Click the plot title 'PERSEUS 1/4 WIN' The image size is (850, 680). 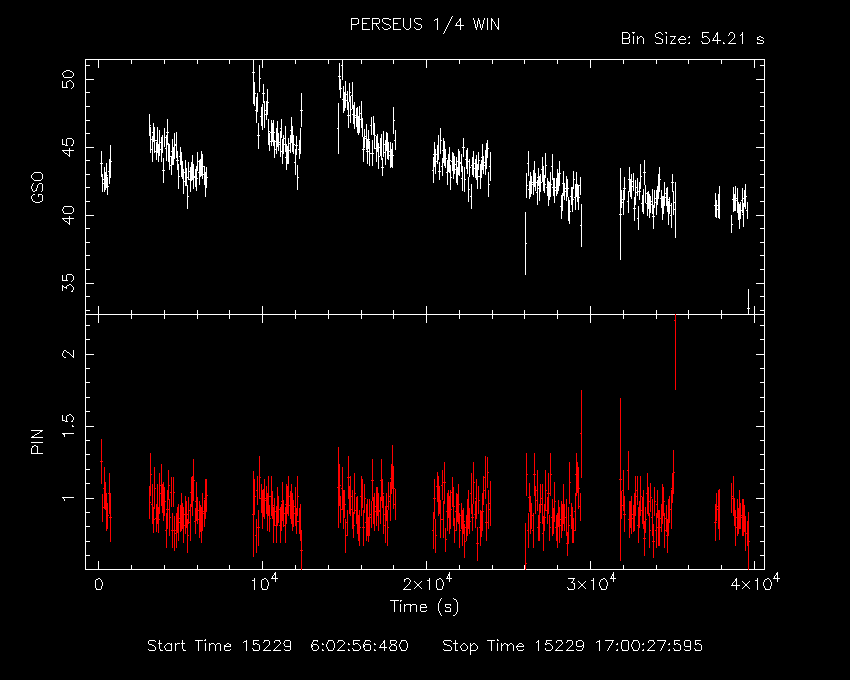(x=424, y=25)
